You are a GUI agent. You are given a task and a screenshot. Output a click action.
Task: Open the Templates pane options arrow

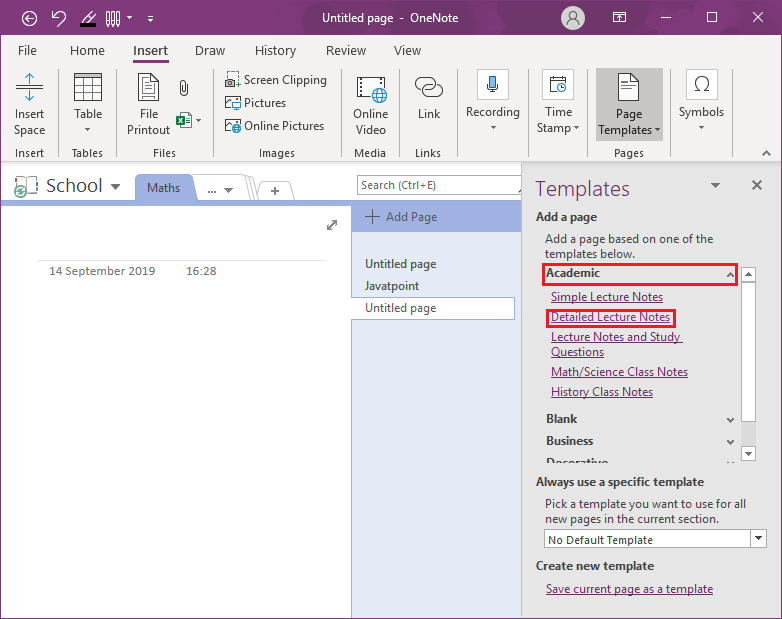715,186
